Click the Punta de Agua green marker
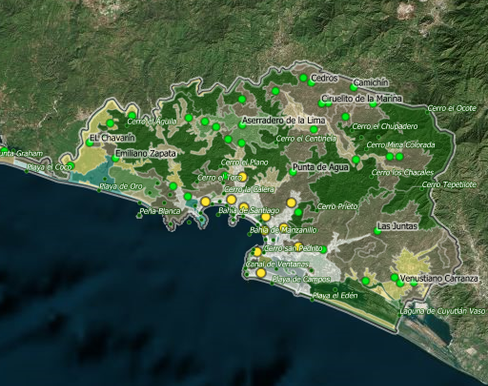 (293, 172)
